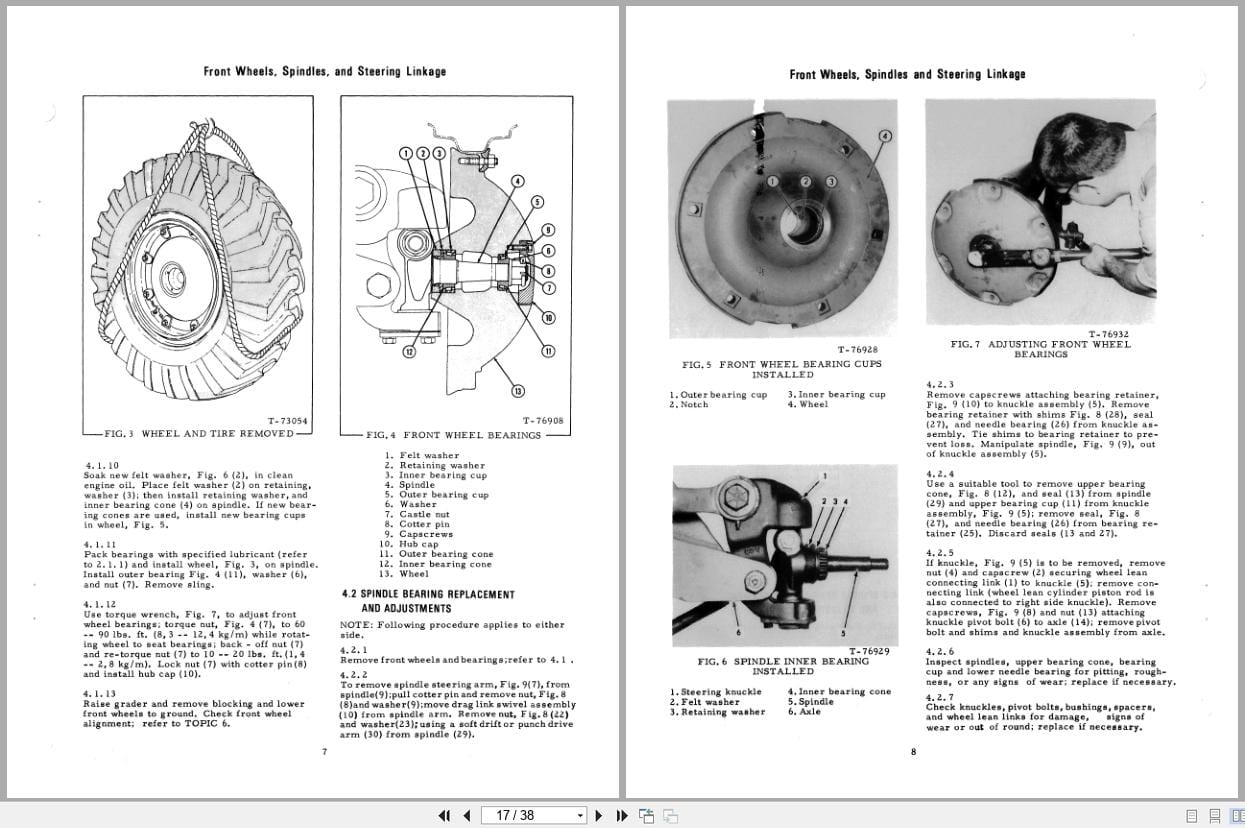Click the legend item '1. Steering knuckle'
Viewport: 1245px width, 828px height.
coord(716,692)
